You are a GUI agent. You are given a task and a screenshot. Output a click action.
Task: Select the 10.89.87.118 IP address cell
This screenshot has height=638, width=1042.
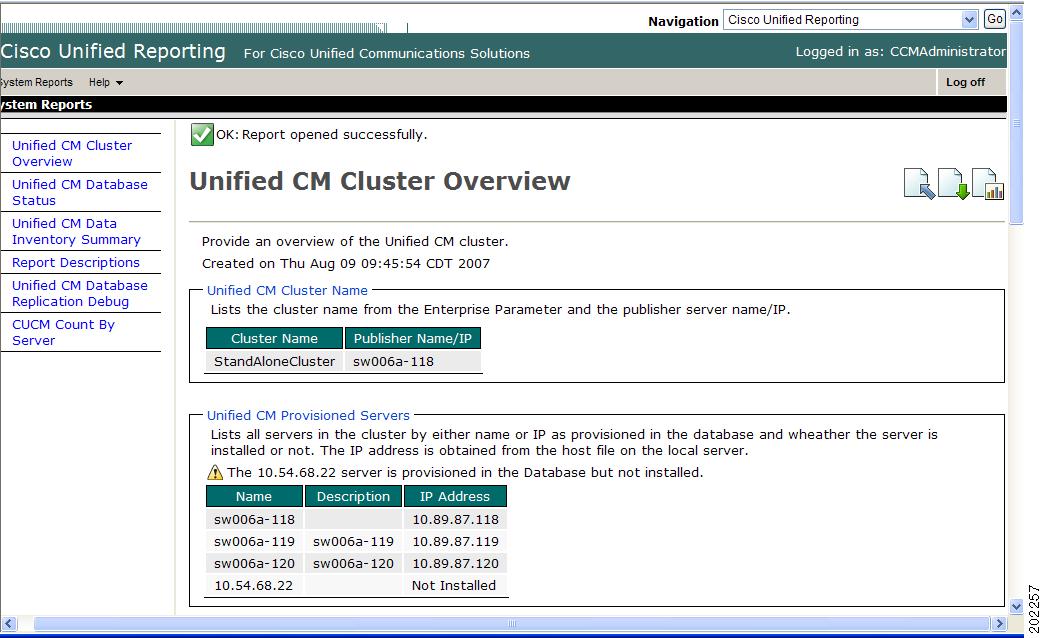click(x=455, y=520)
